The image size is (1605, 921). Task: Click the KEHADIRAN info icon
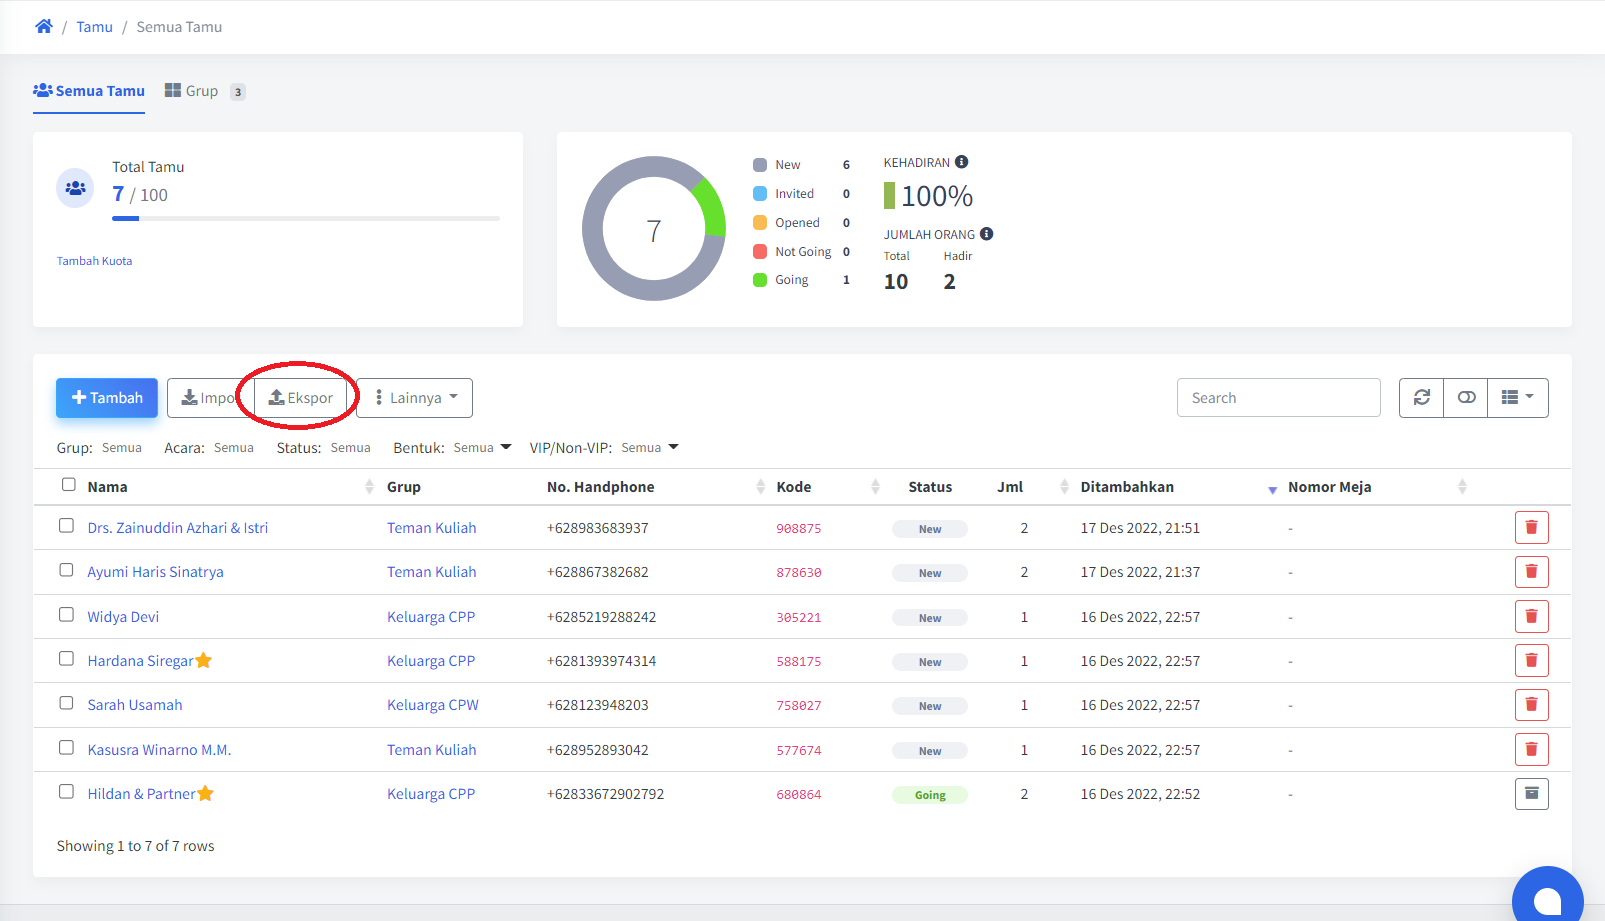point(961,162)
